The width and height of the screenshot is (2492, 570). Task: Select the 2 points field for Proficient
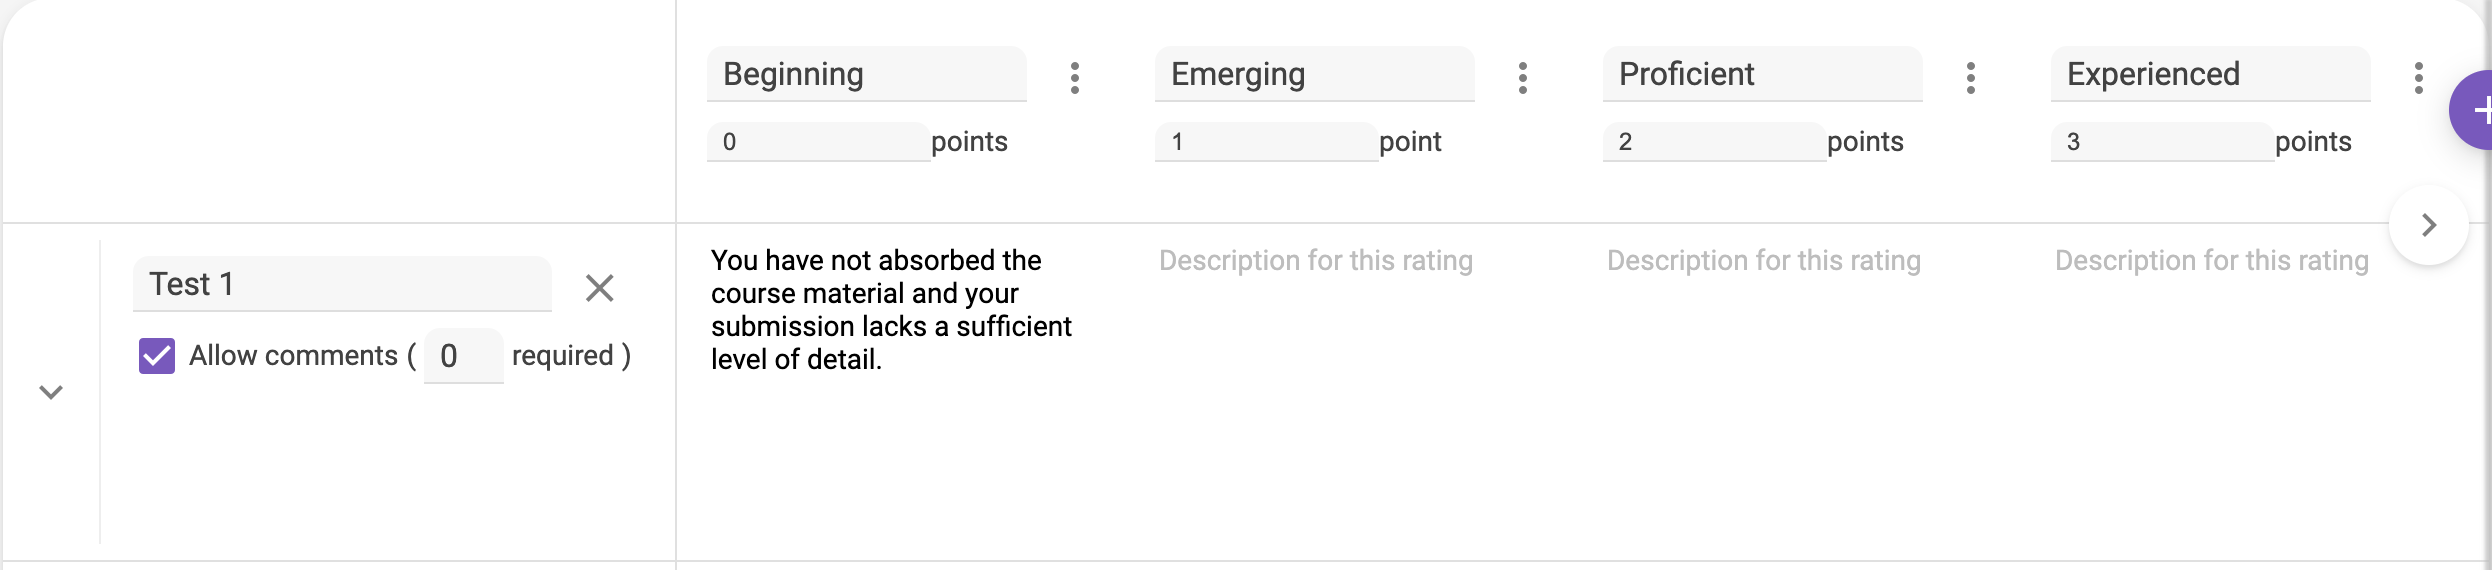pos(1714,142)
